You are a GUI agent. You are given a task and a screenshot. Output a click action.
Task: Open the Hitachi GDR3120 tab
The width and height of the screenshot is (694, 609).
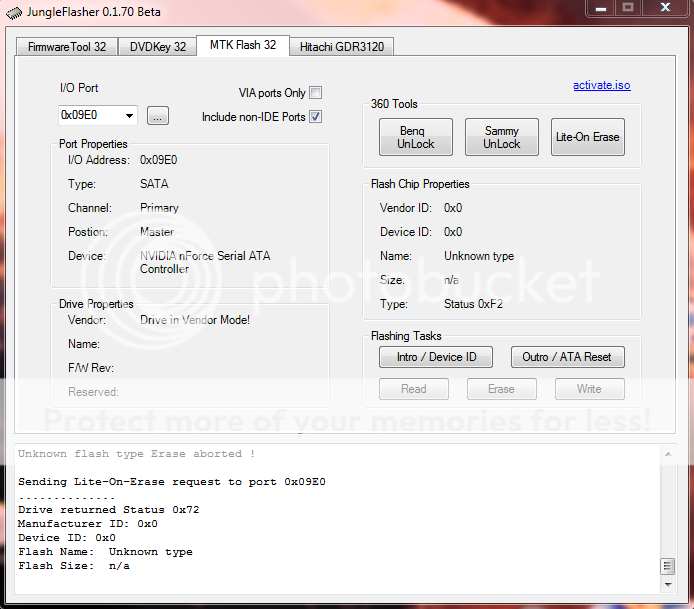[340, 46]
